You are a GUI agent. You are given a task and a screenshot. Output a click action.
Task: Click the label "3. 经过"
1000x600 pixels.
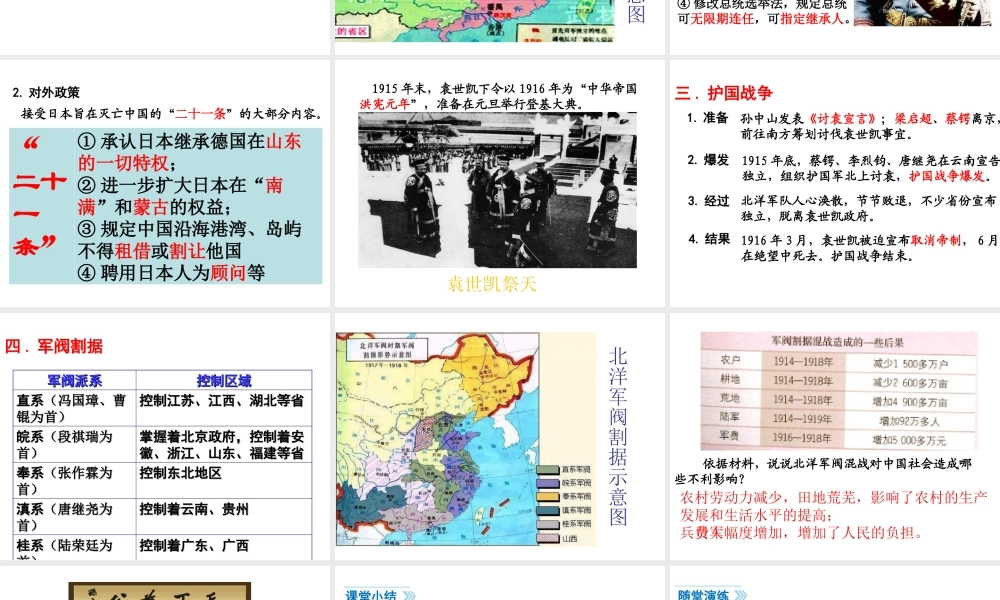click(x=708, y=201)
